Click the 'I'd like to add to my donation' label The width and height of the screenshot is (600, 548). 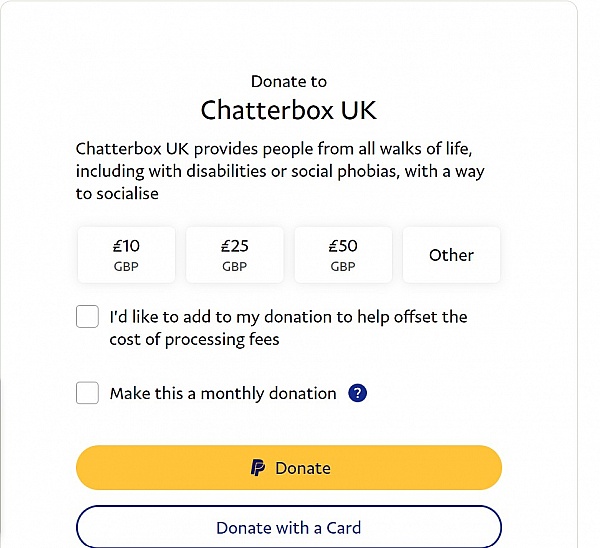pyautogui.click(x=289, y=328)
